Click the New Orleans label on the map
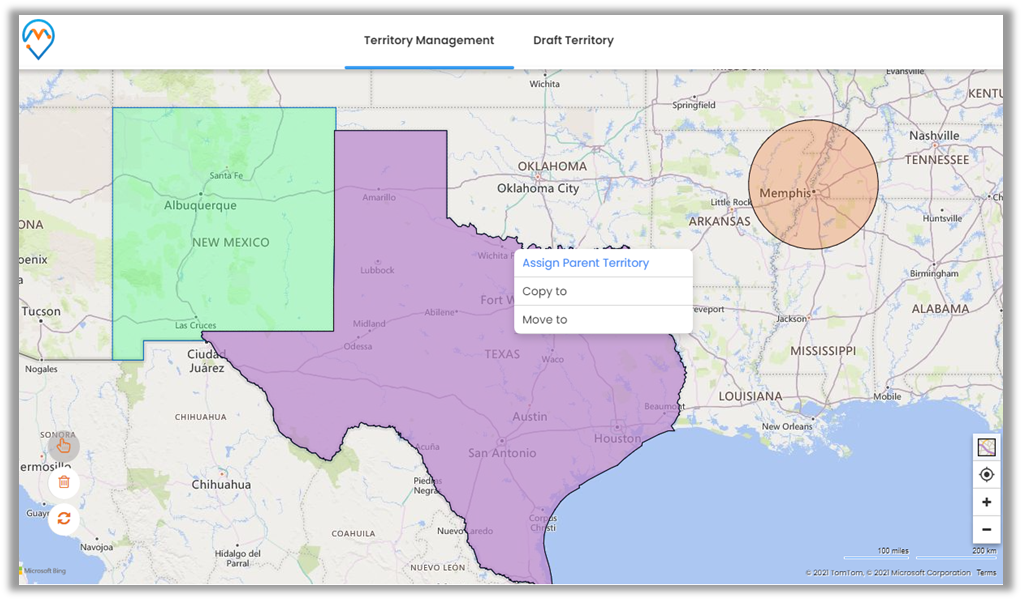The width and height of the screenshot is (1023, 600). [x=787, y=427]
